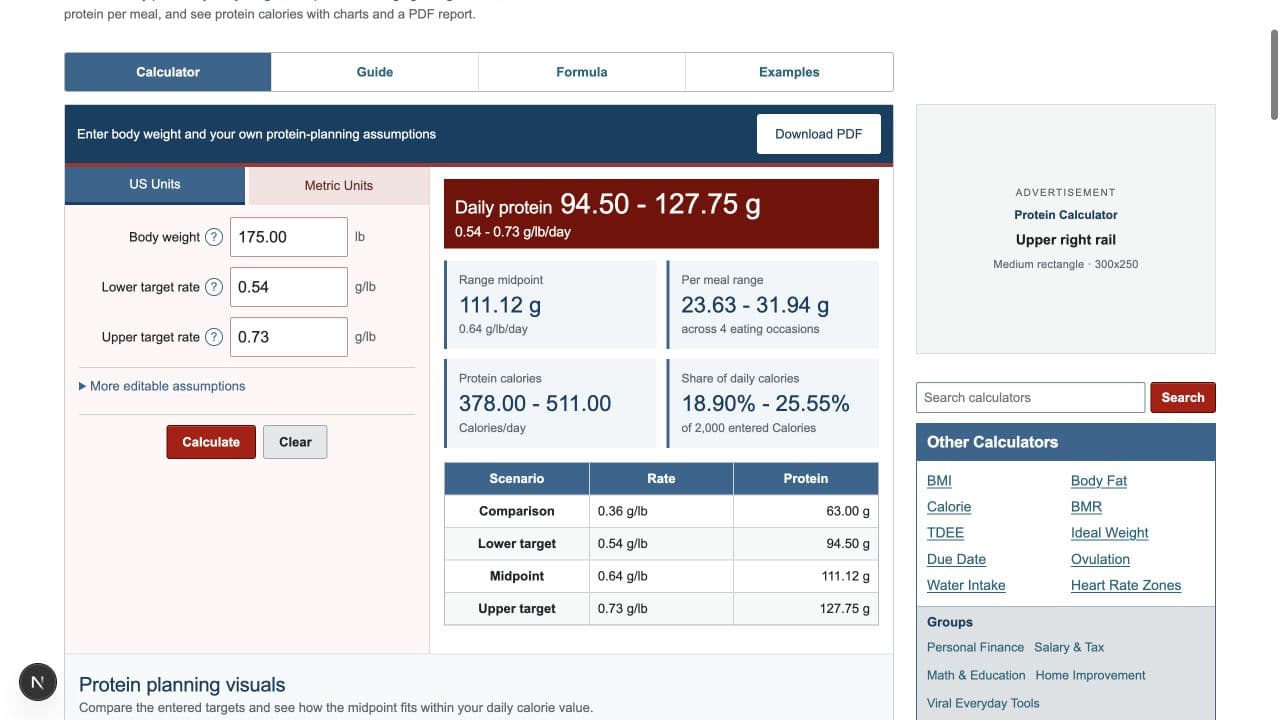Select the US Units tab
The image size is (1280, 720).
click(155, 185)
